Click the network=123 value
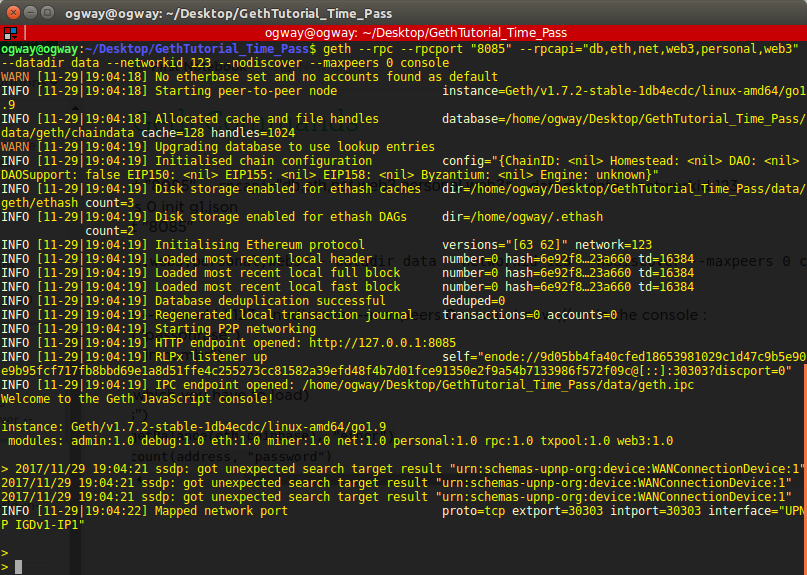 point(613,245)
